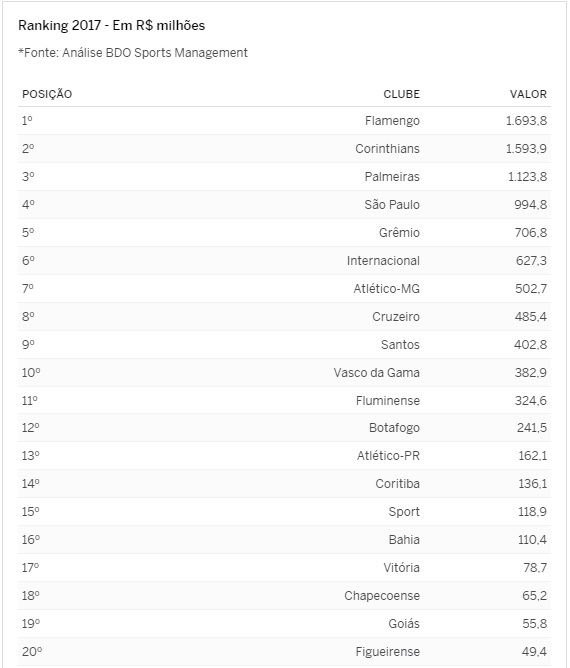
Task: Click Atlético-PR value 162,1
Action: click(533, 456)
